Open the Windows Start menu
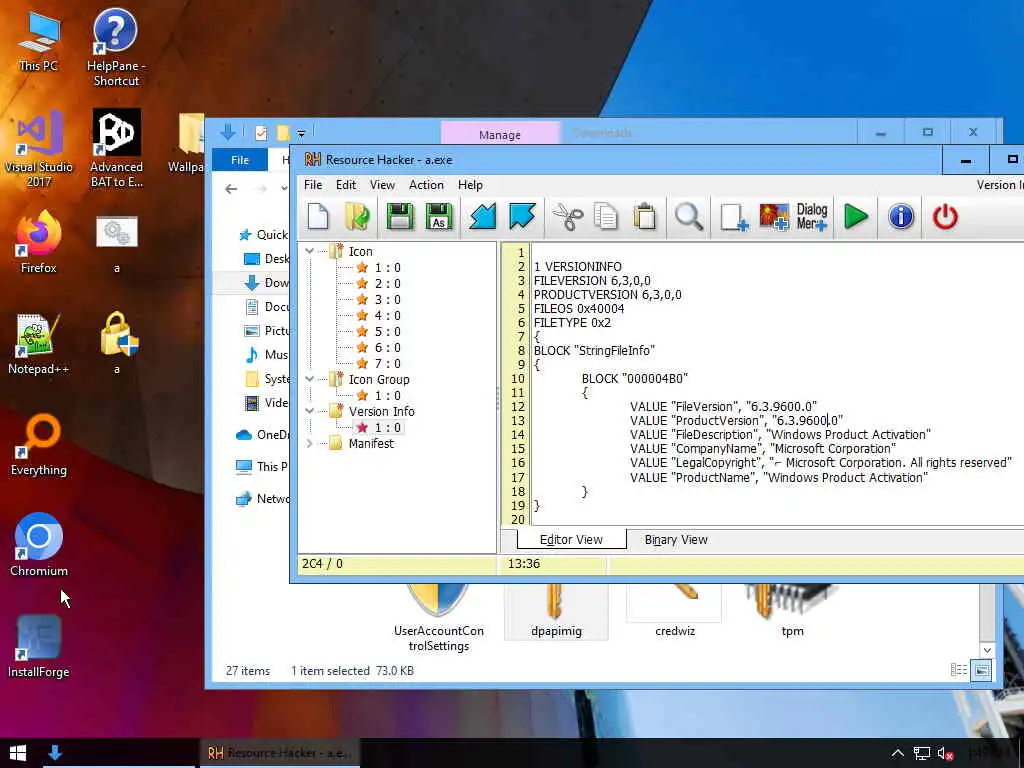1024x768 pixels. pos(18,753)
